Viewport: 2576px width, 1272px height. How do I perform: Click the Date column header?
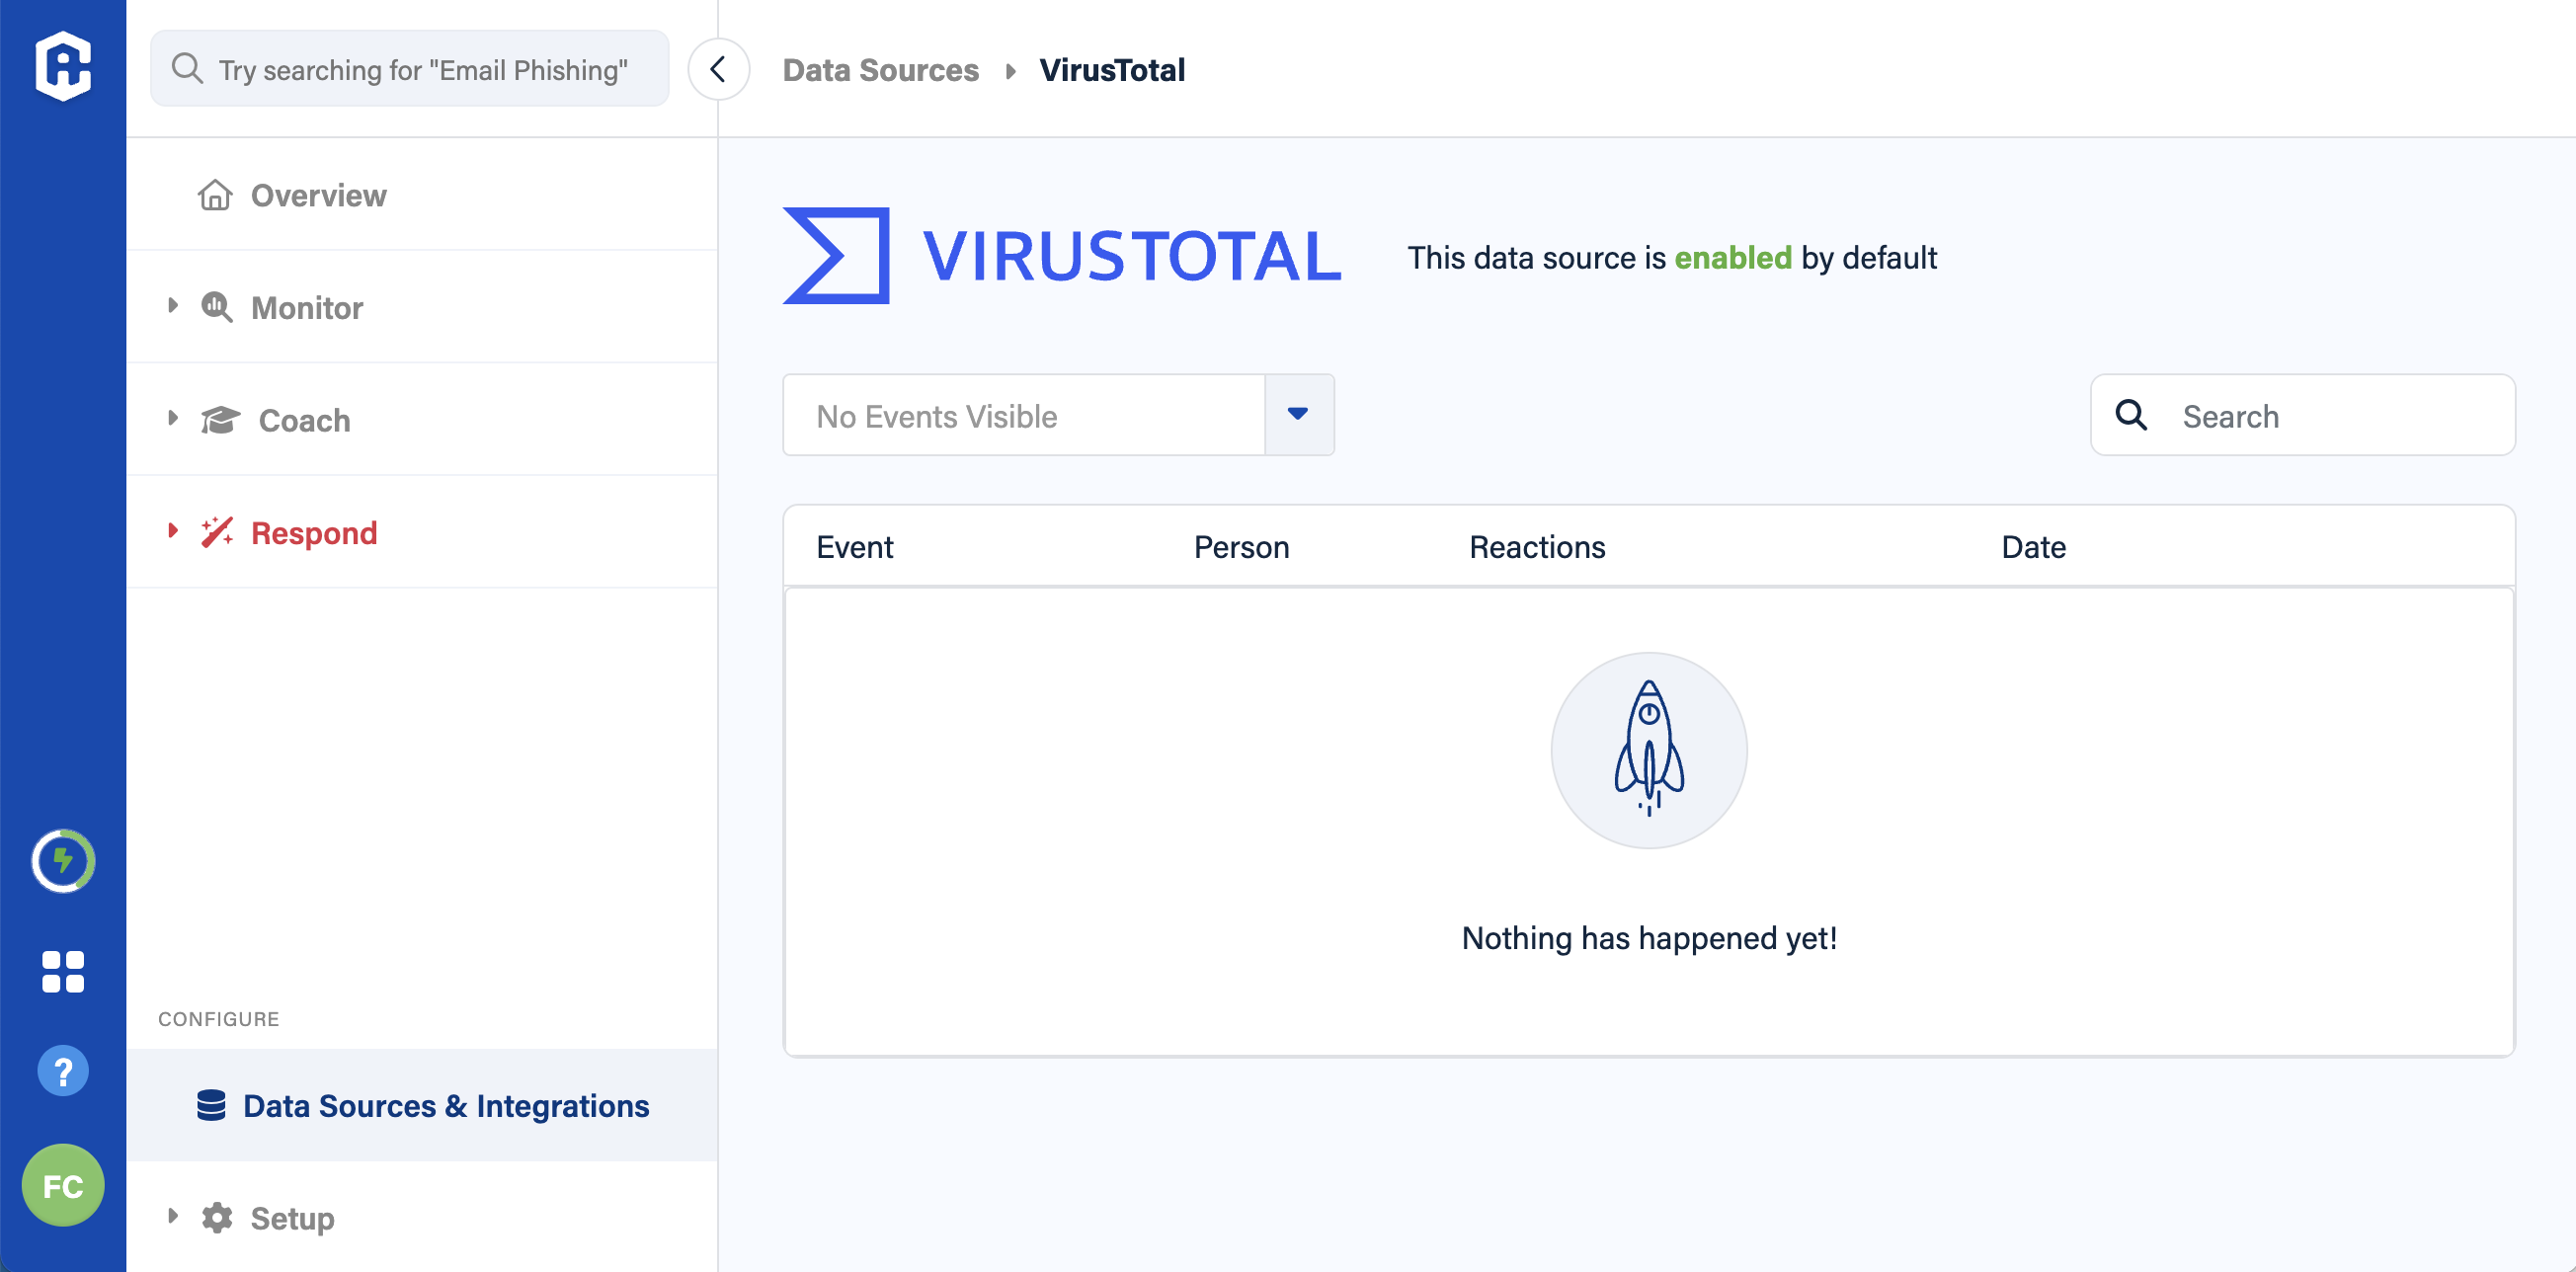pos(2033,547)
